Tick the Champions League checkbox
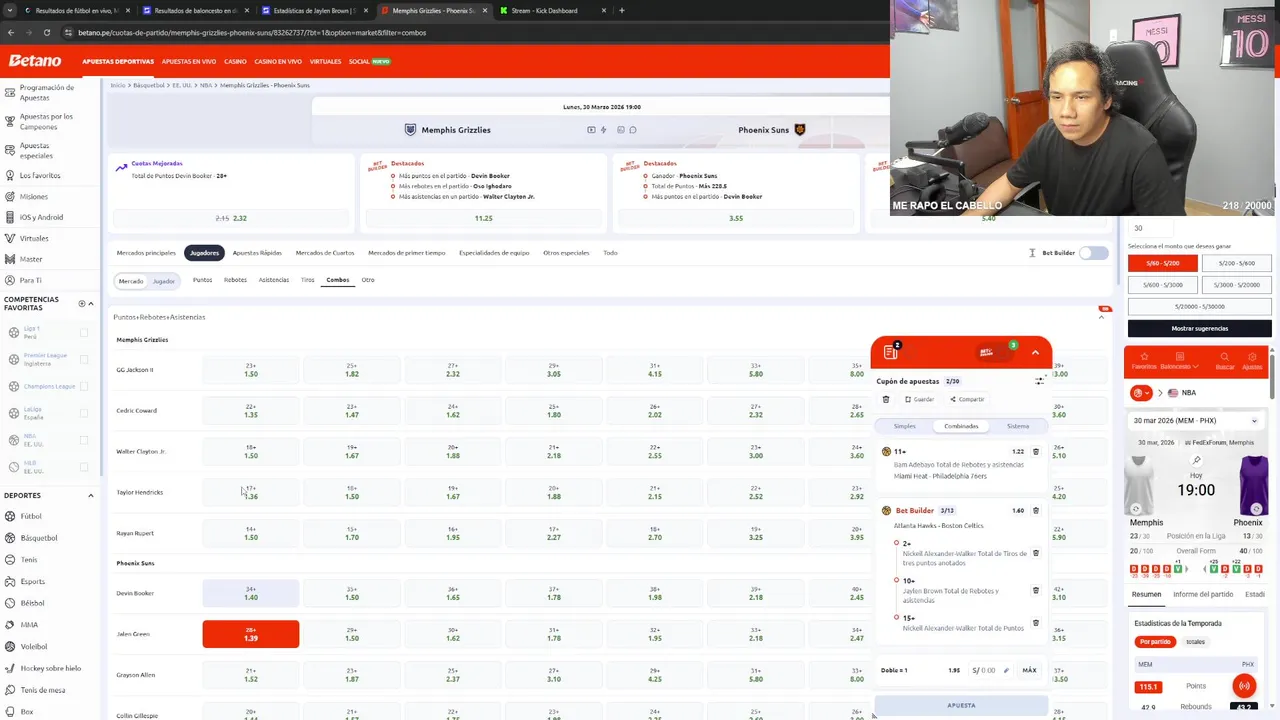 click(84, 386)
